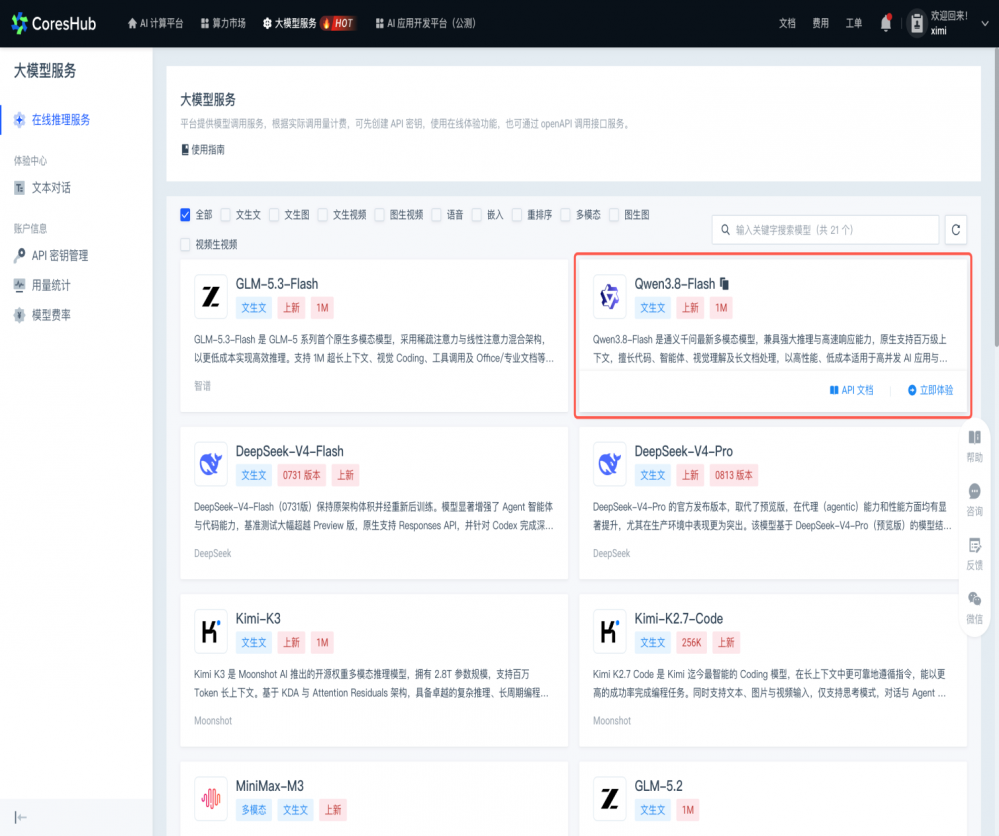Image resolution: width=999 pixels, height=836 pixels.
Task: Open the 使用指南 link
Action: coord(203,150)
